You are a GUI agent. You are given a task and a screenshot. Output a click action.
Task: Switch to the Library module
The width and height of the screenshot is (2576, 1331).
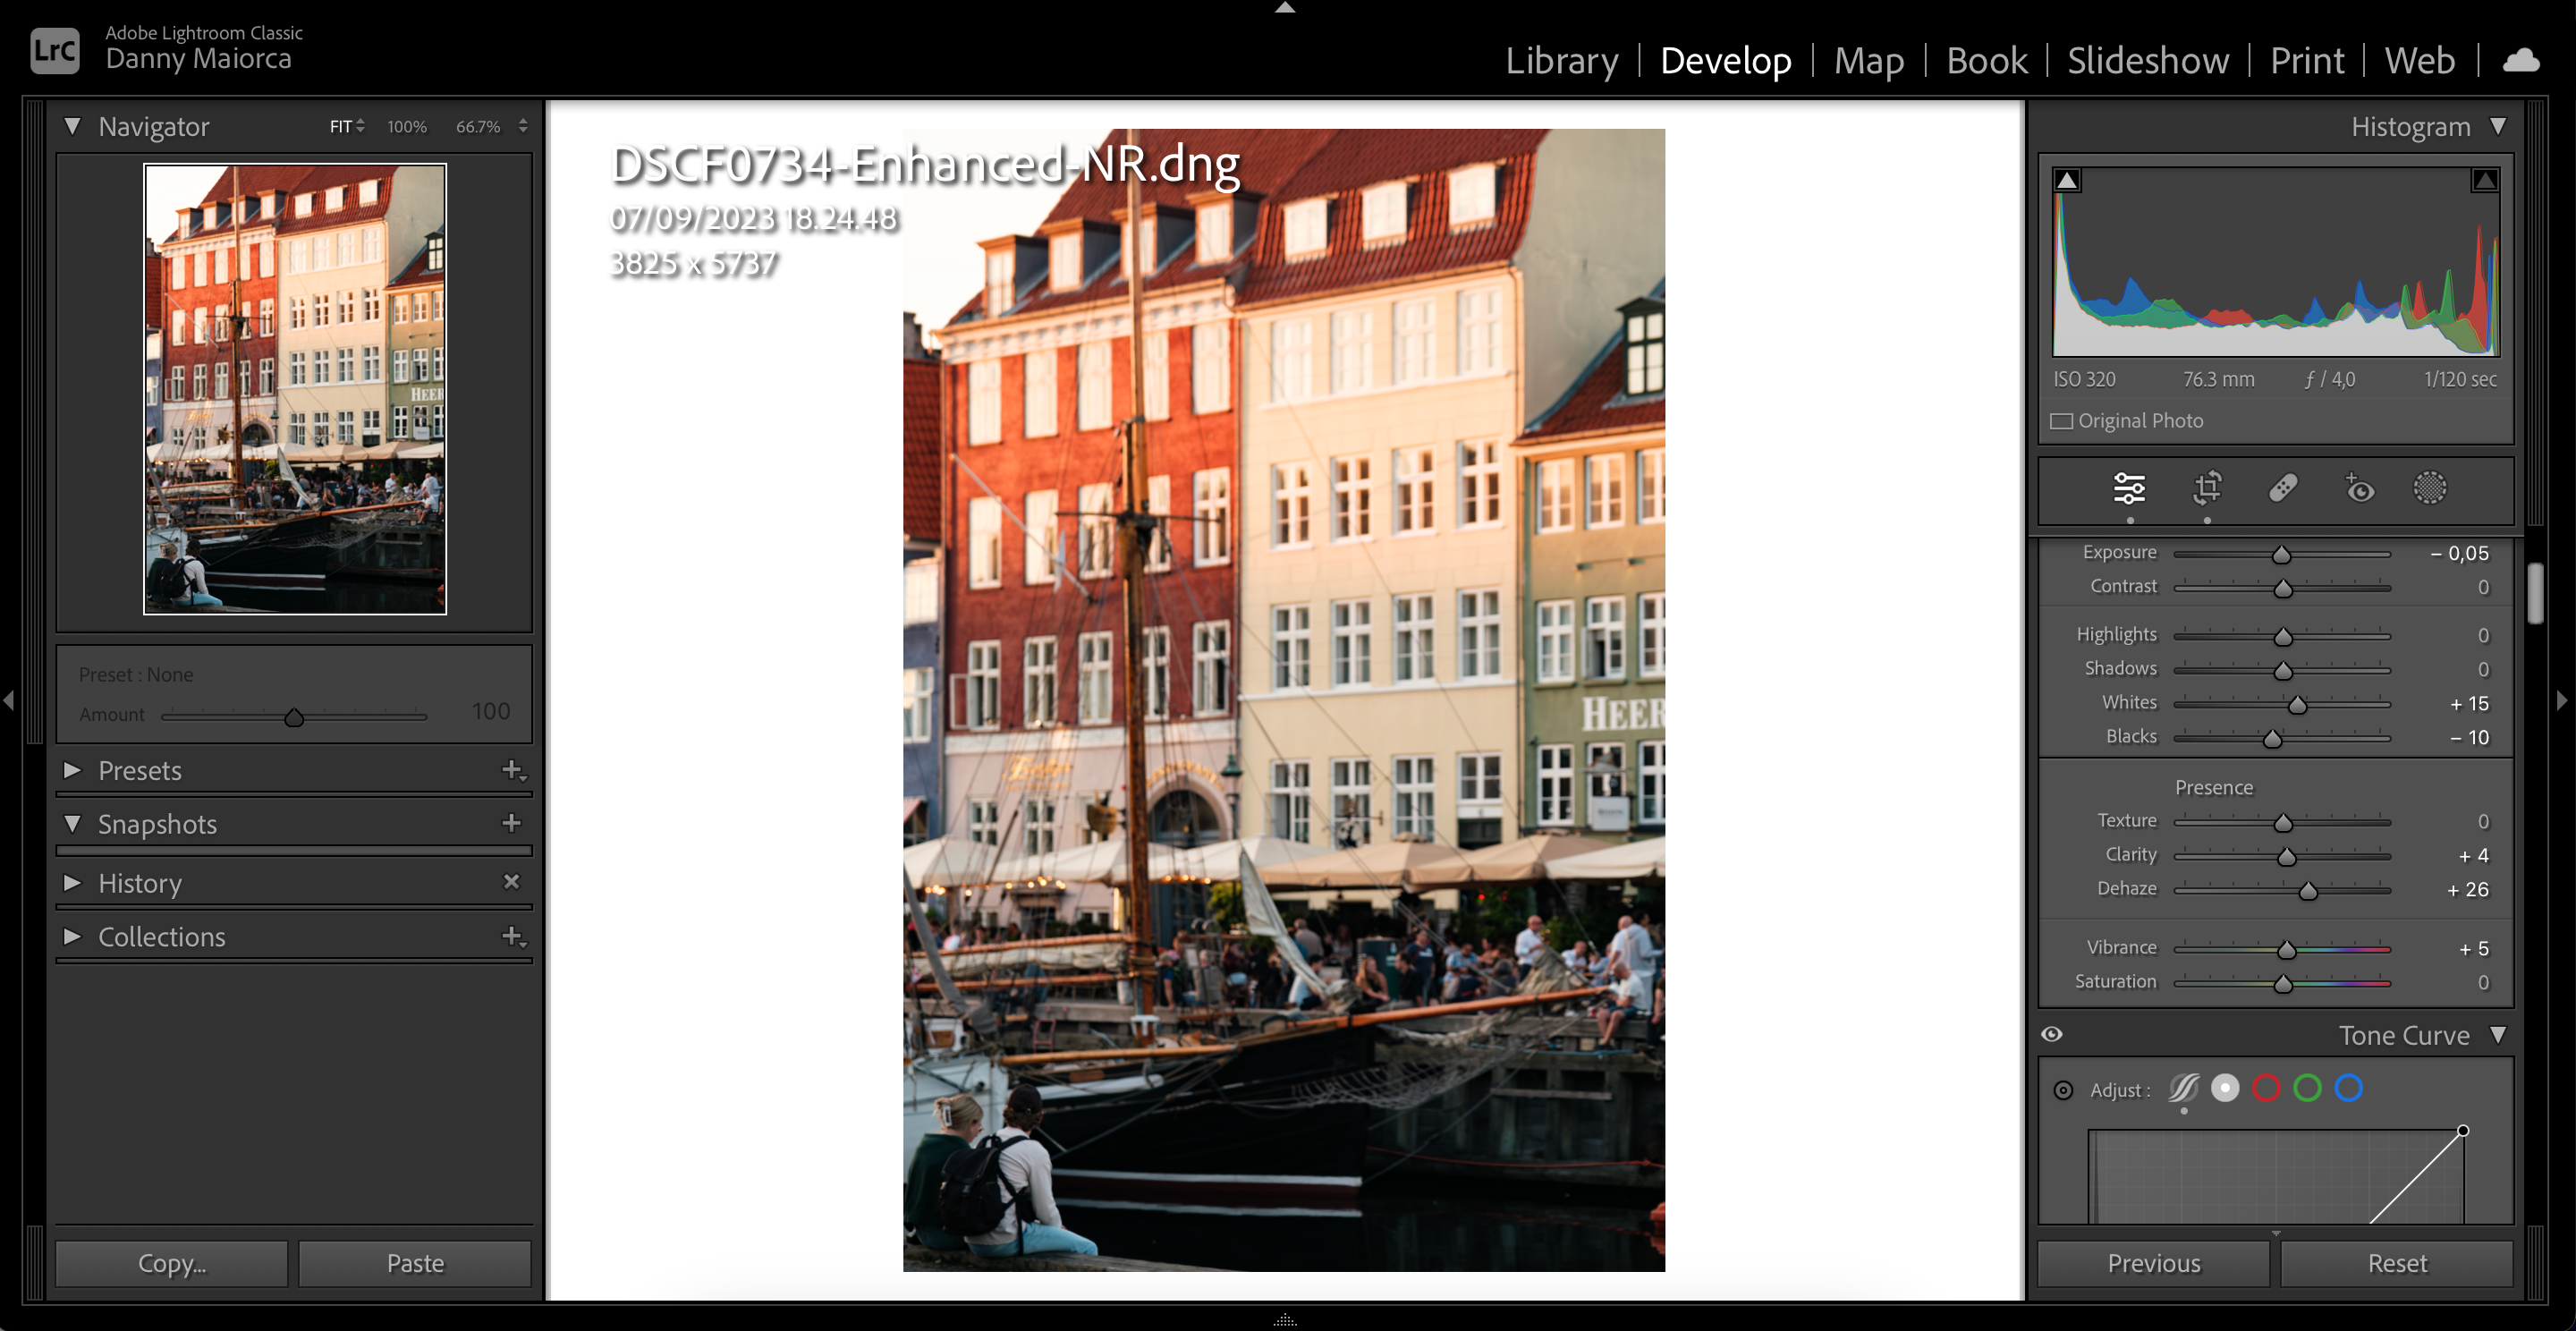pyautogui.click(x=1562, y=60)
